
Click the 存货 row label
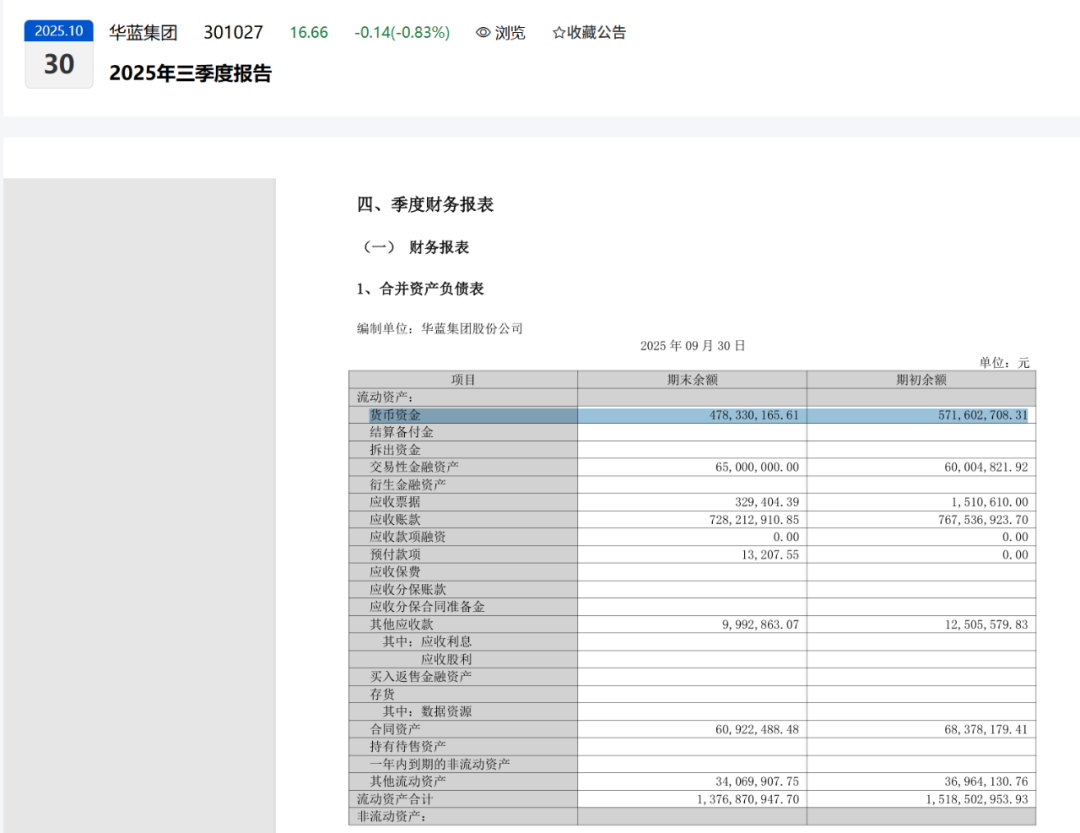[382, 695]
